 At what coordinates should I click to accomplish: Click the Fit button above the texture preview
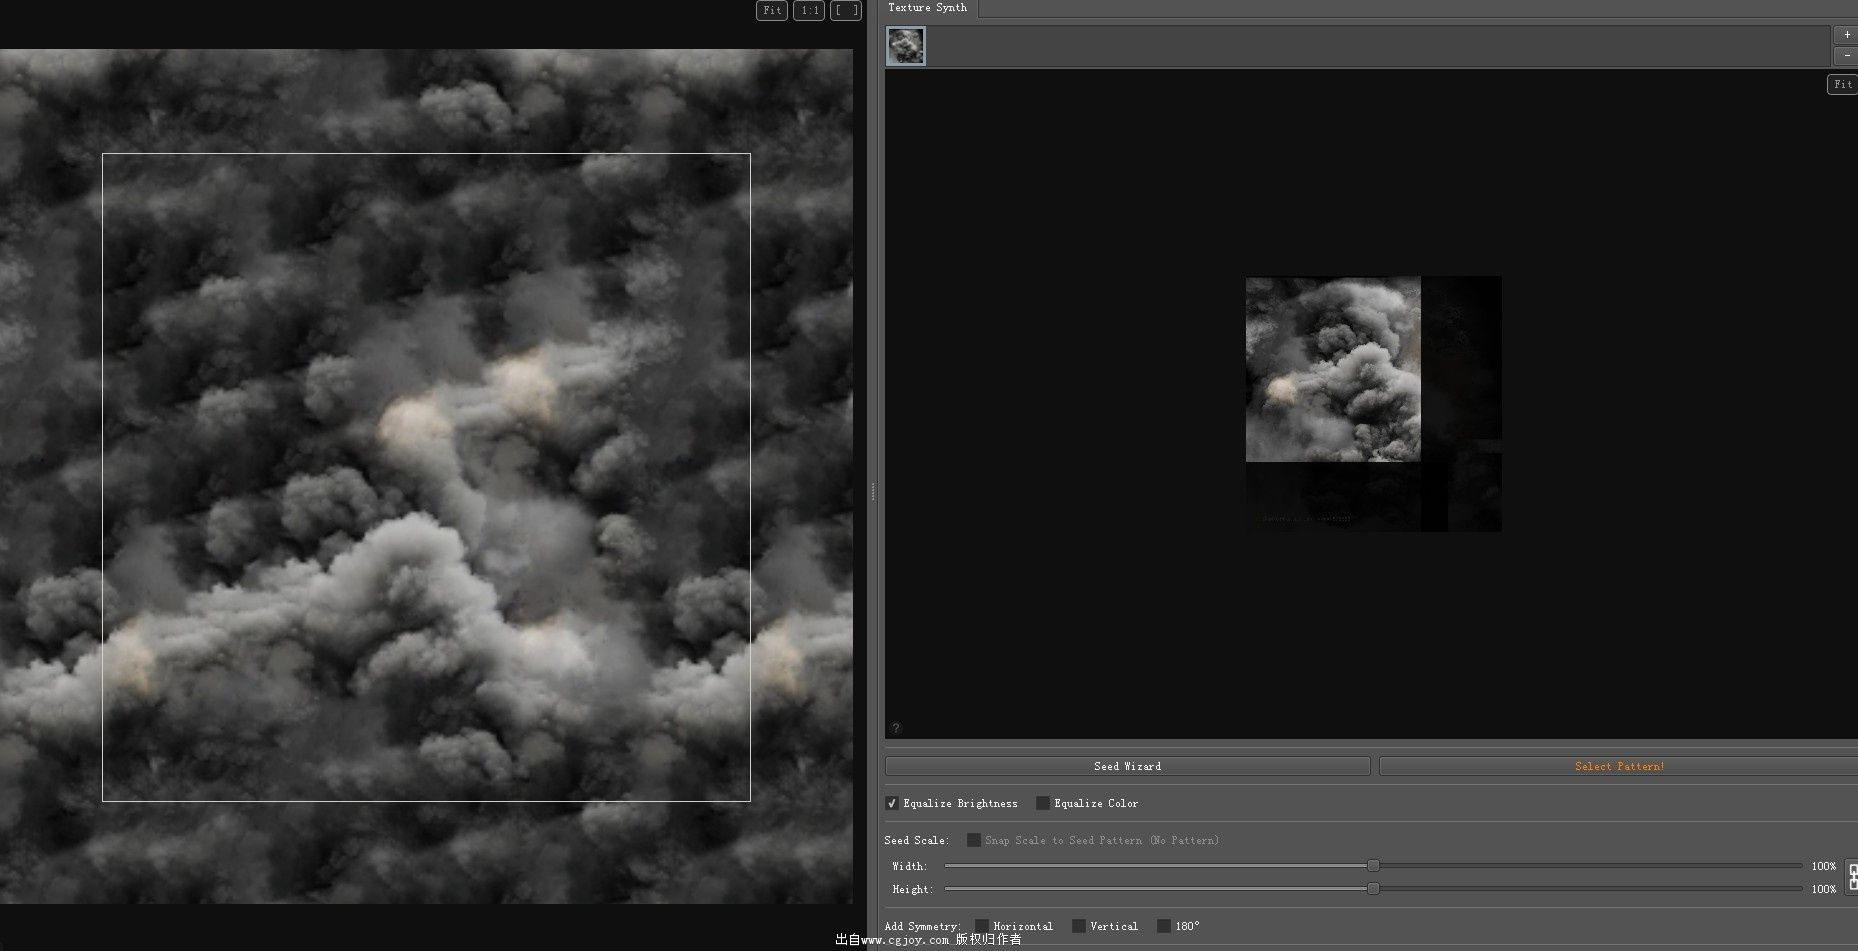pyautogui.click(x=771, y=10)
